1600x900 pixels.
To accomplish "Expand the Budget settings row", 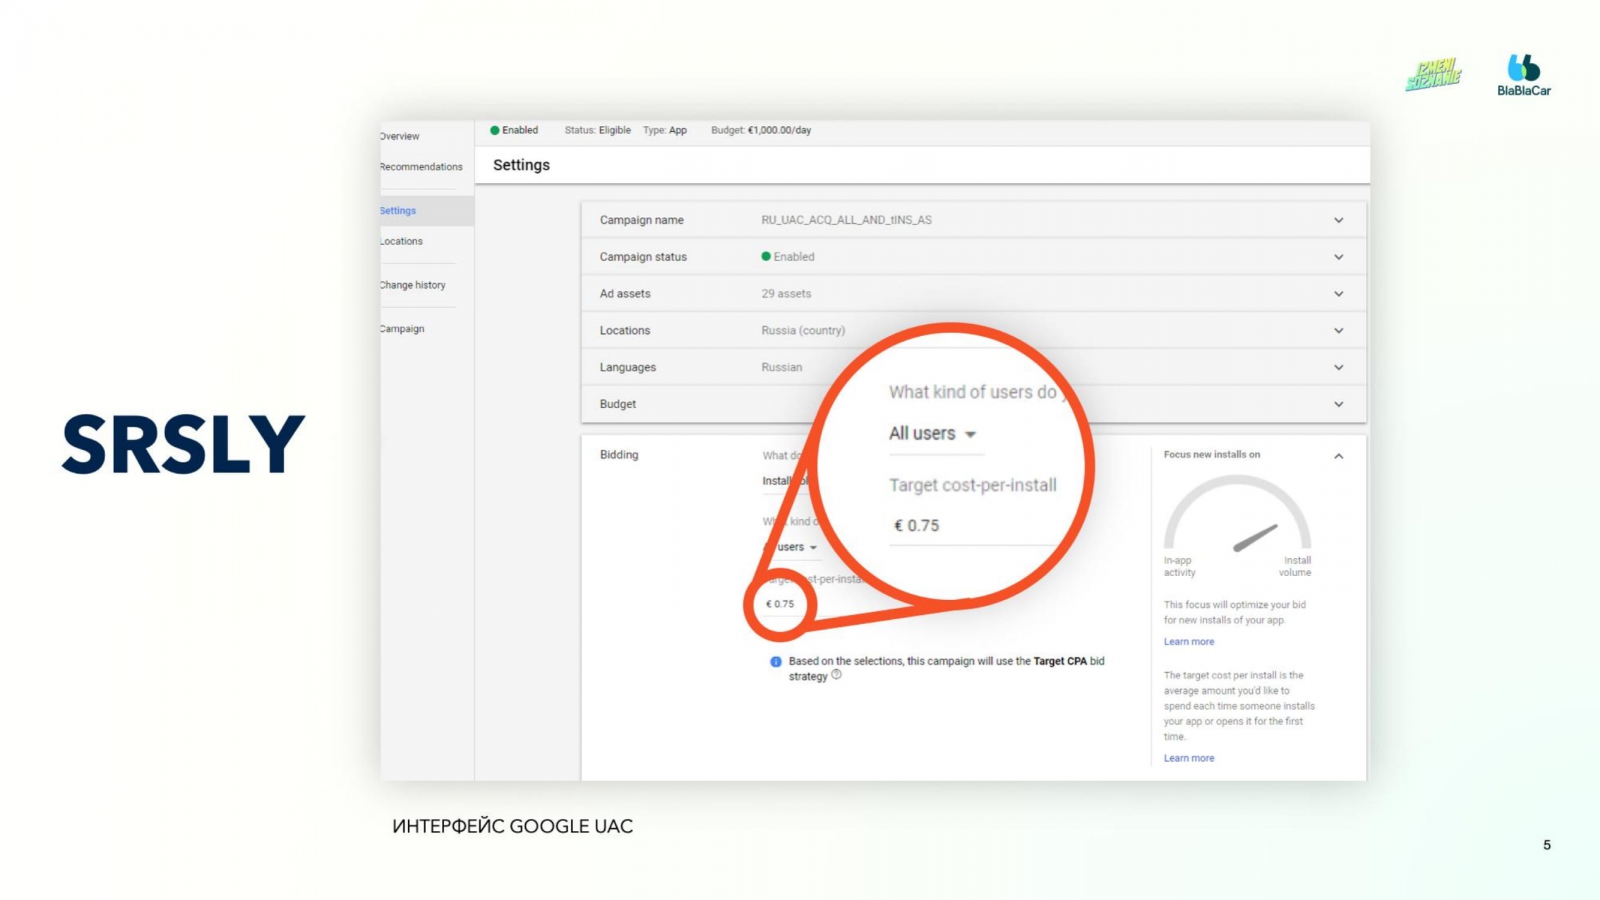I will tap(1338, 405).
